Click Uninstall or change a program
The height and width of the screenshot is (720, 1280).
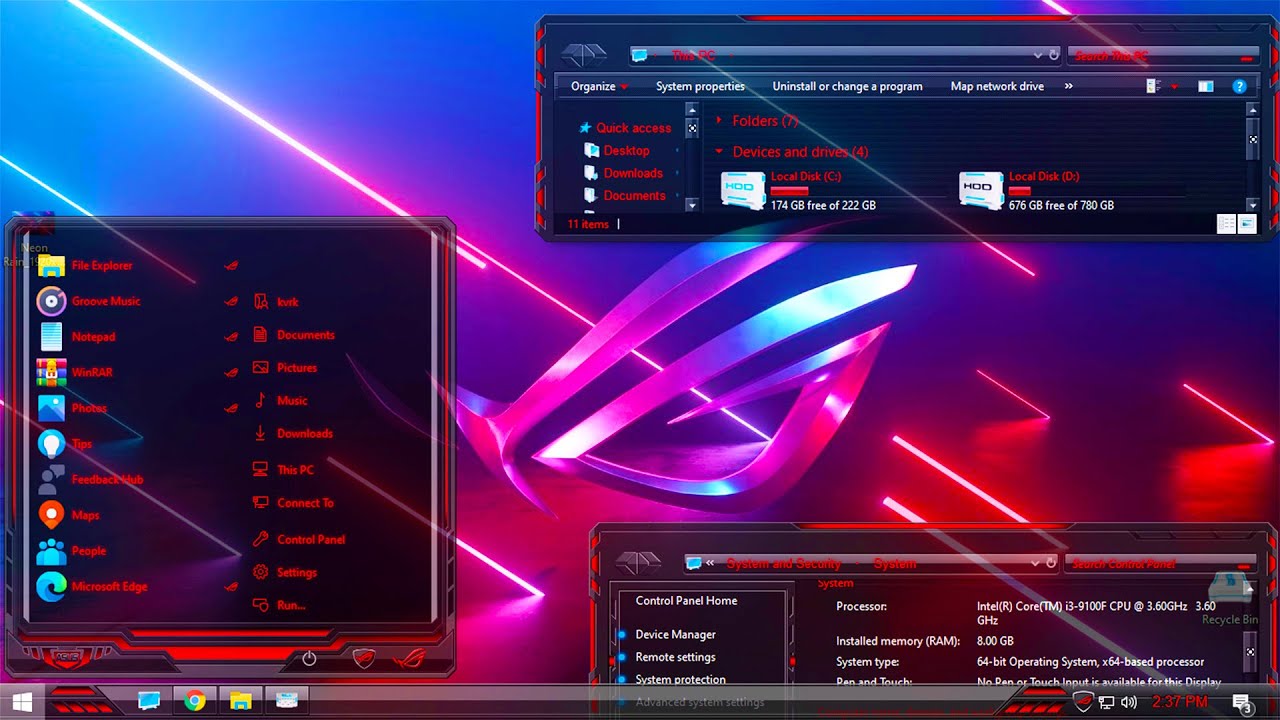[x=847, y=86]
